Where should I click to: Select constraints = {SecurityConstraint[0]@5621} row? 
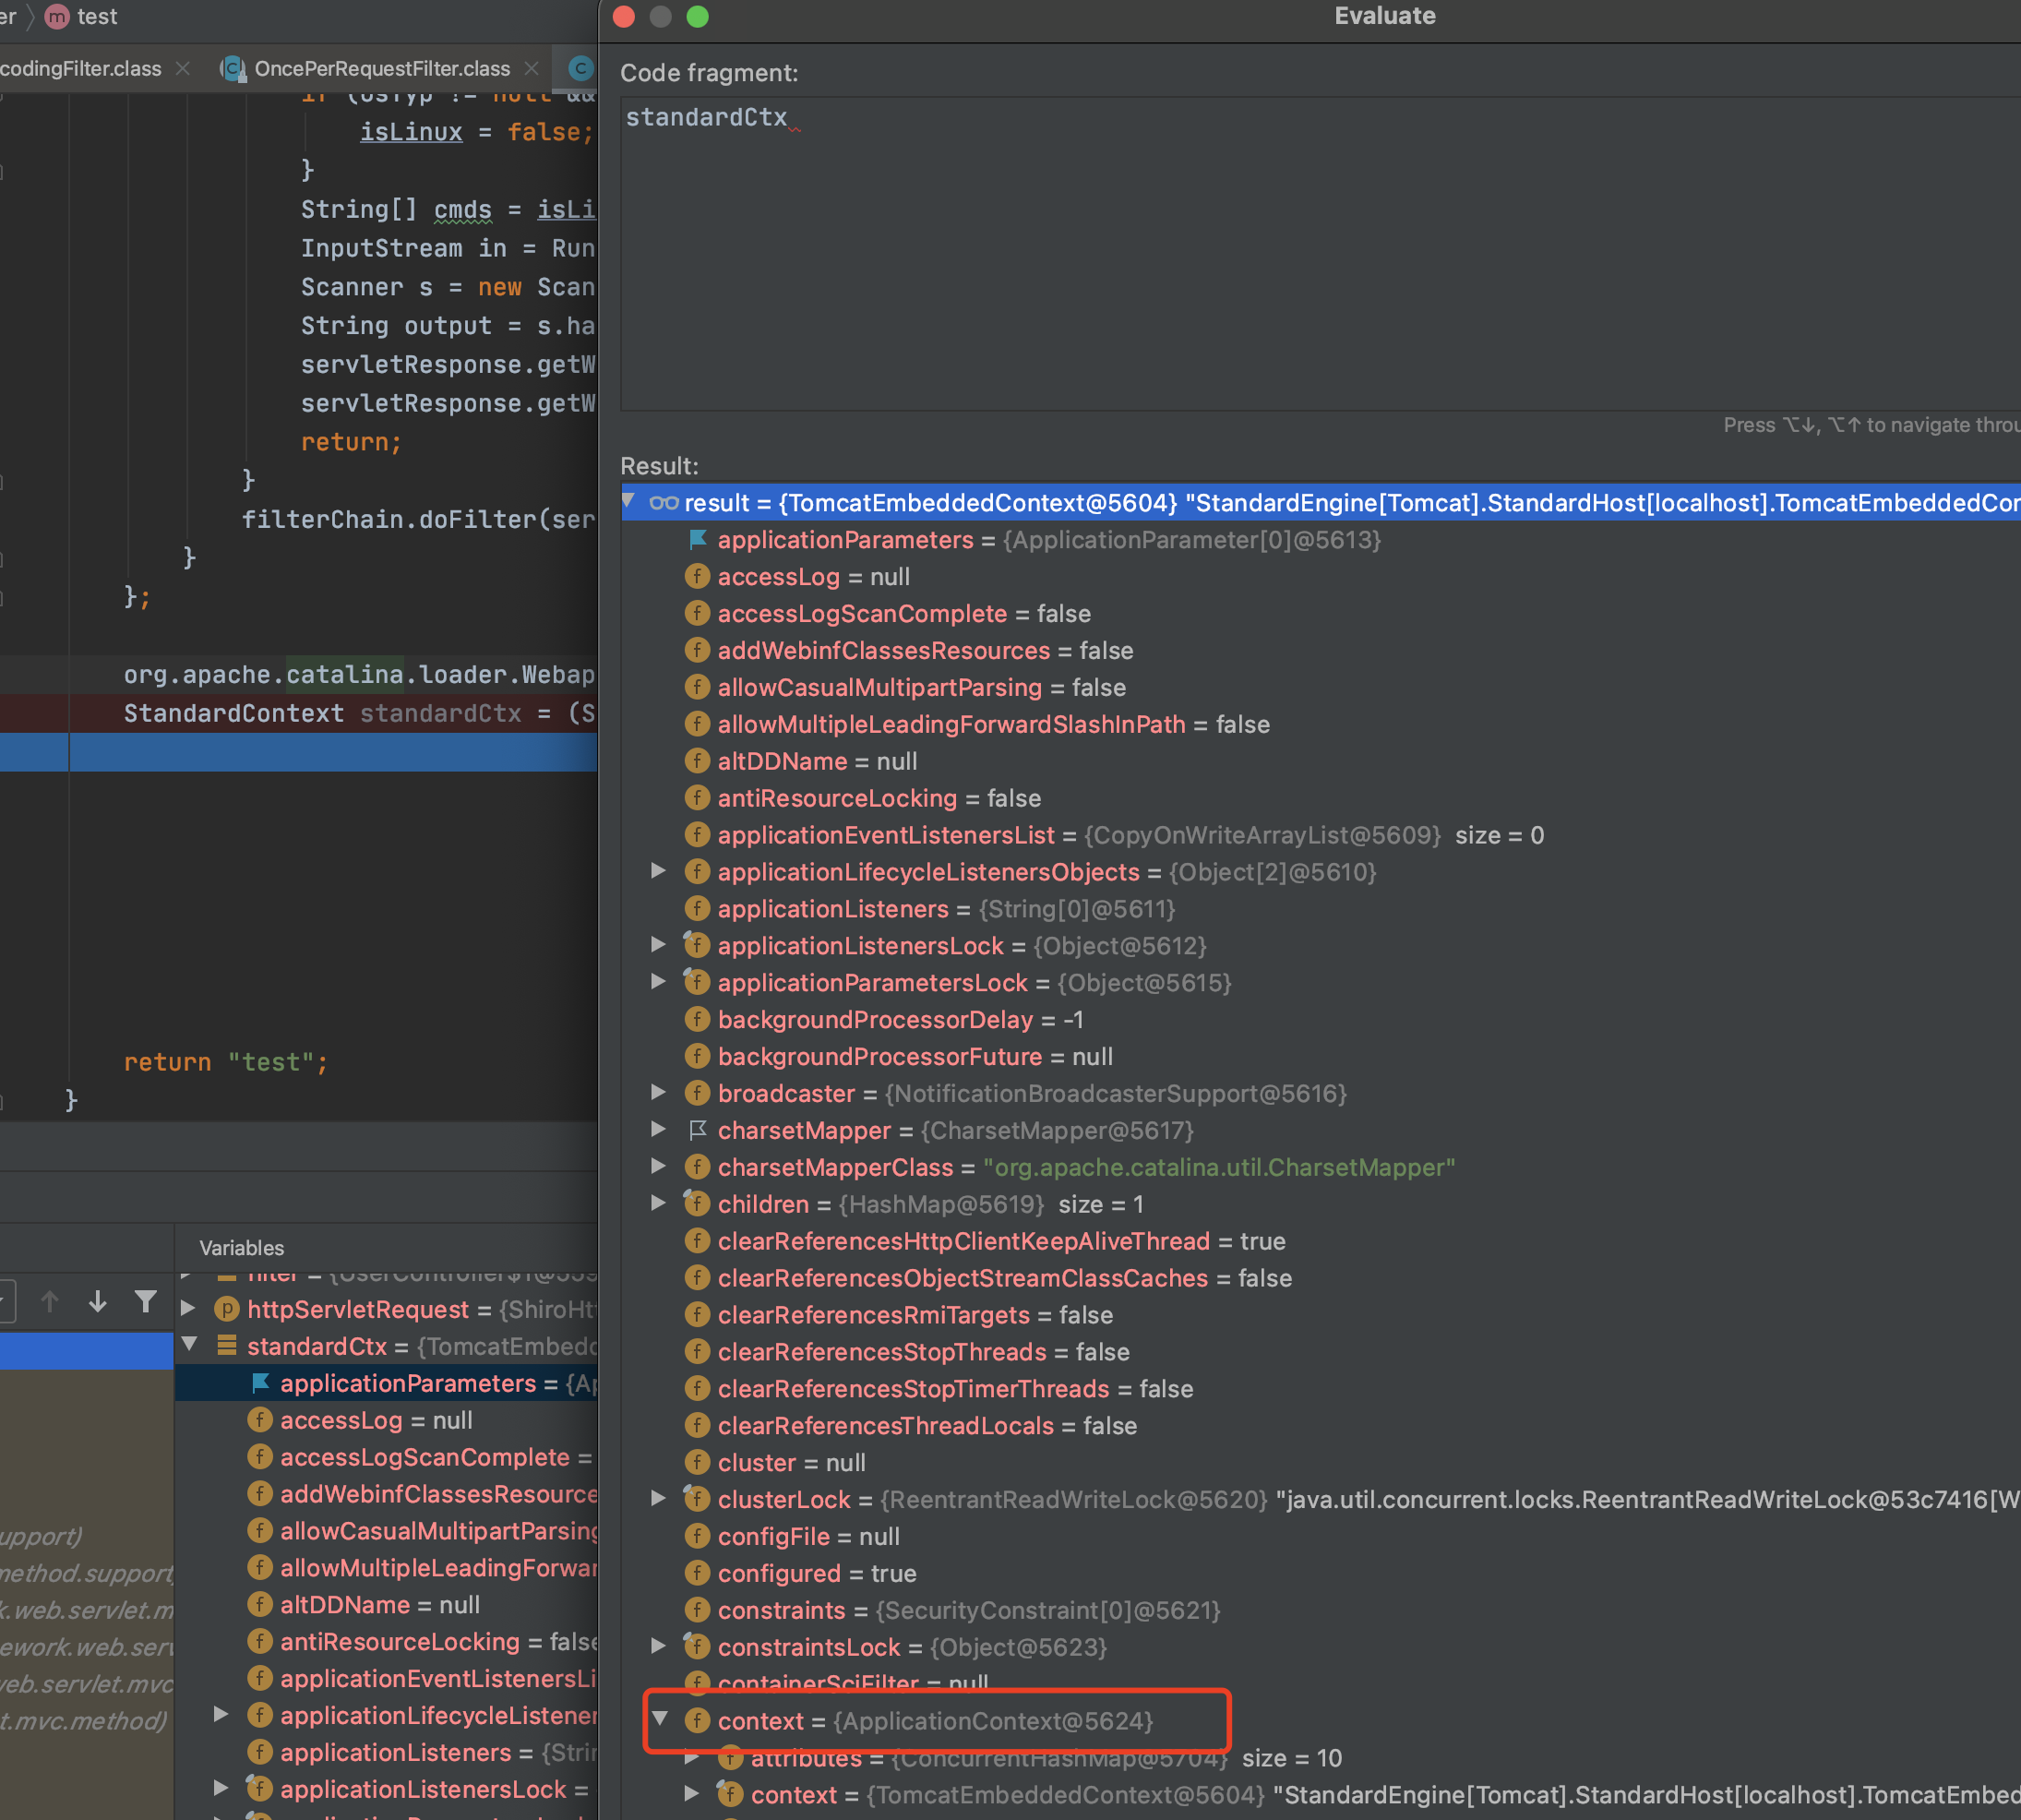(1320, 1610)
